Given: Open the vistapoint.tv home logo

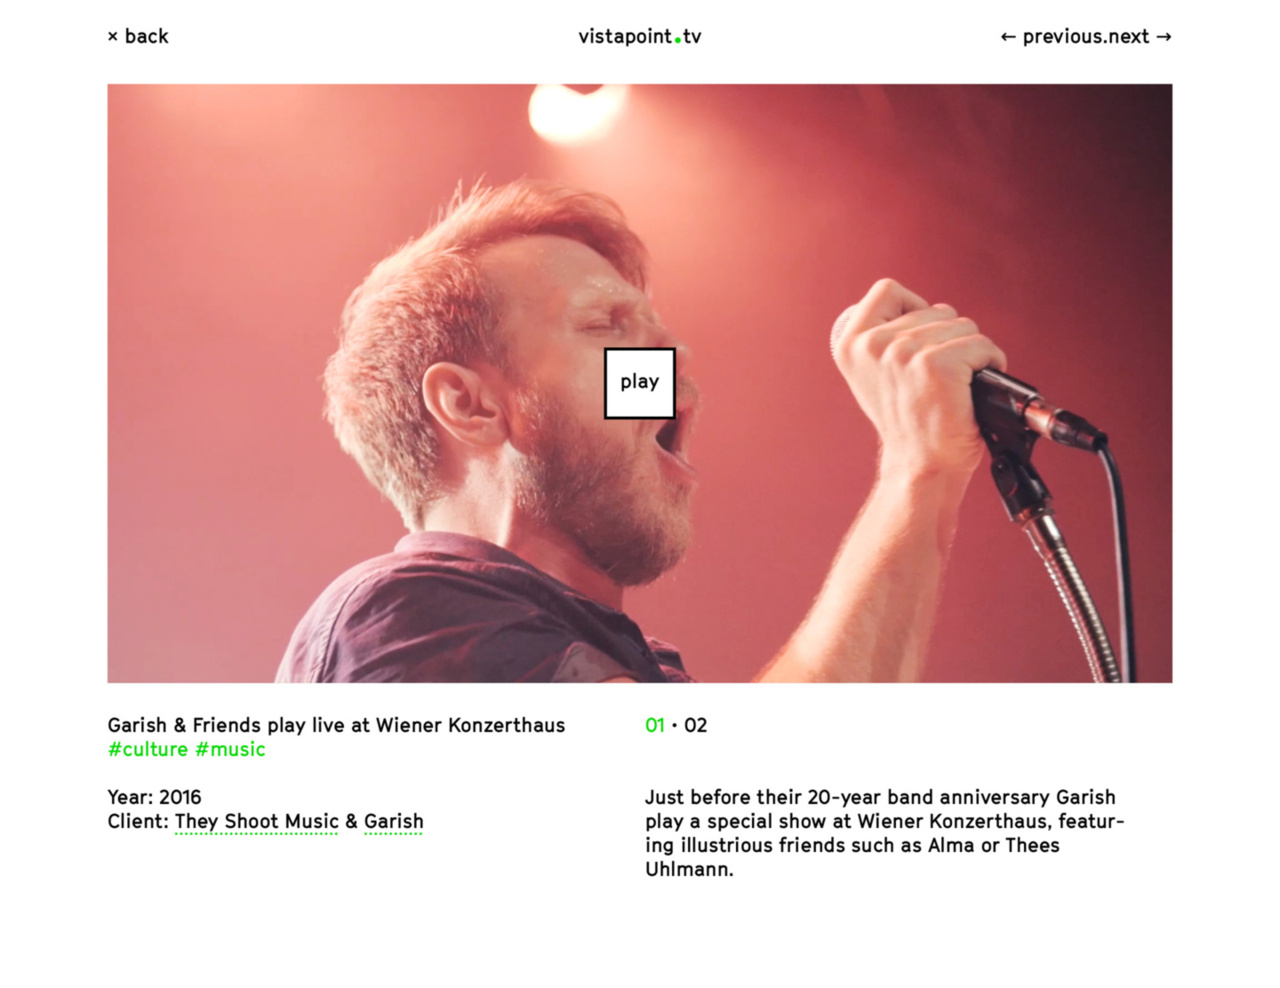Looking at the screenshot, I should click(640, 37).
